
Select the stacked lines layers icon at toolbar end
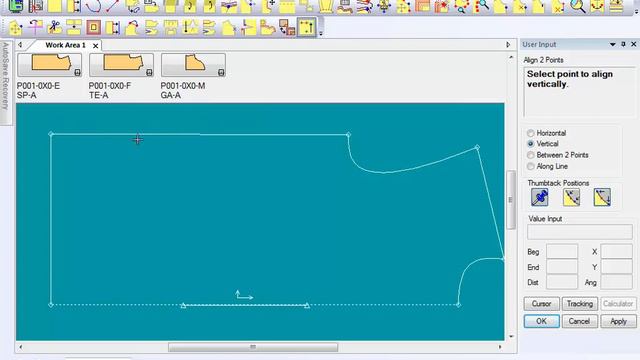616,6
